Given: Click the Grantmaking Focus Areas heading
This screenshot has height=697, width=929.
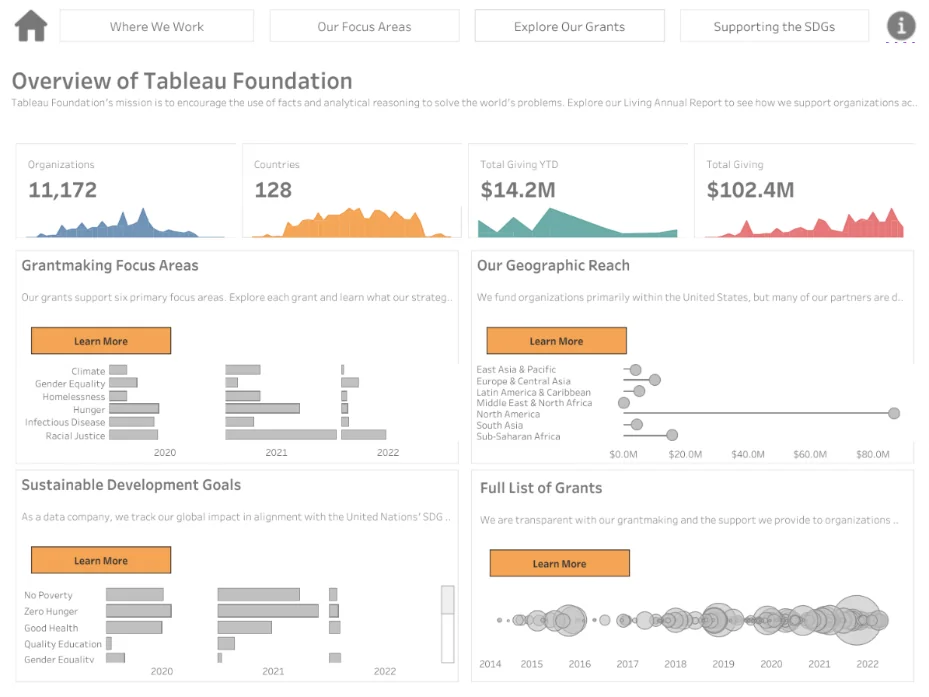Looking at the screenshot, I should pos(110,266).
